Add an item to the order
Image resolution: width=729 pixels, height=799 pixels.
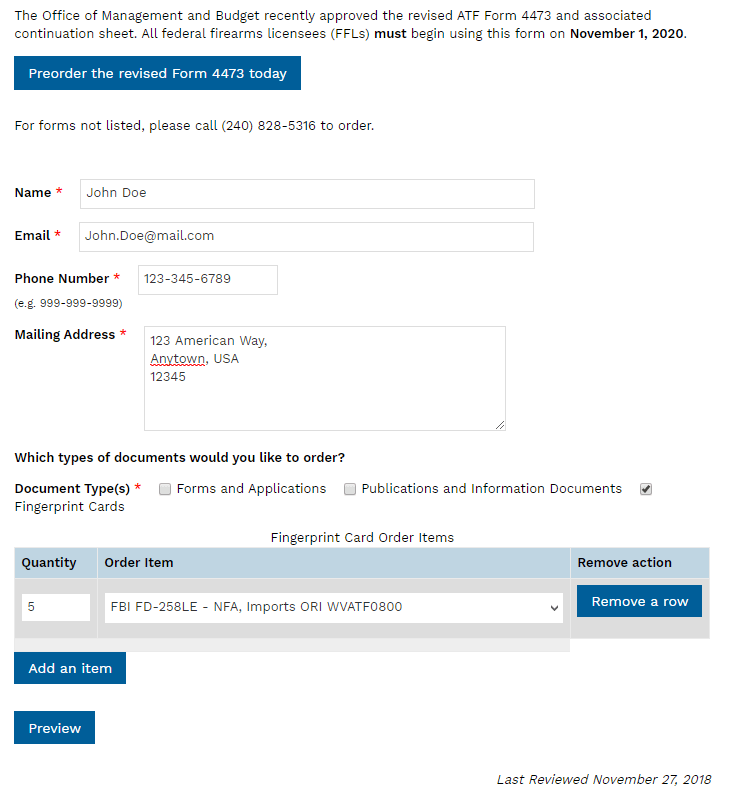70,668
